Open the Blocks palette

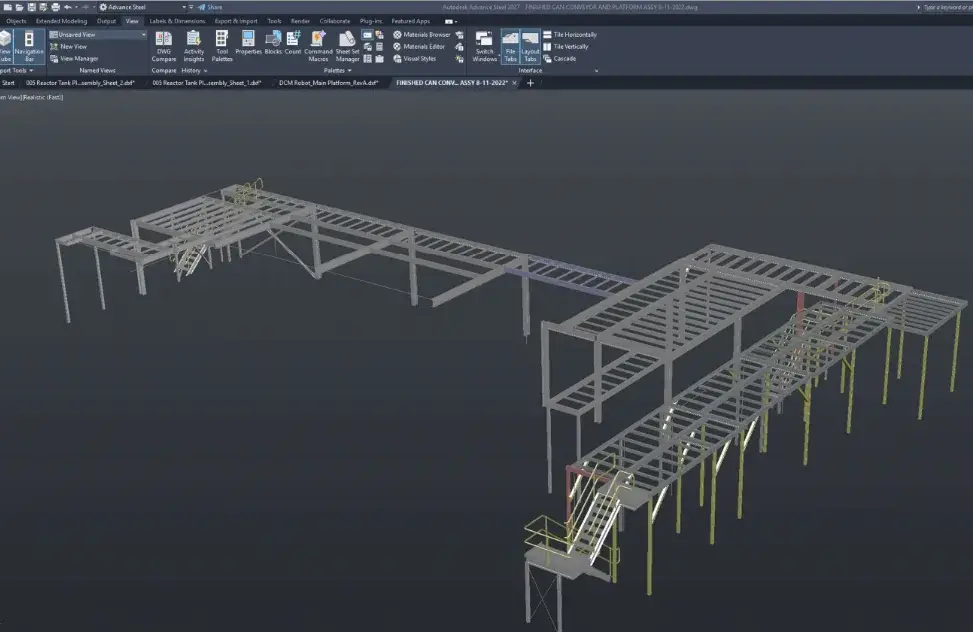point(273,43)
